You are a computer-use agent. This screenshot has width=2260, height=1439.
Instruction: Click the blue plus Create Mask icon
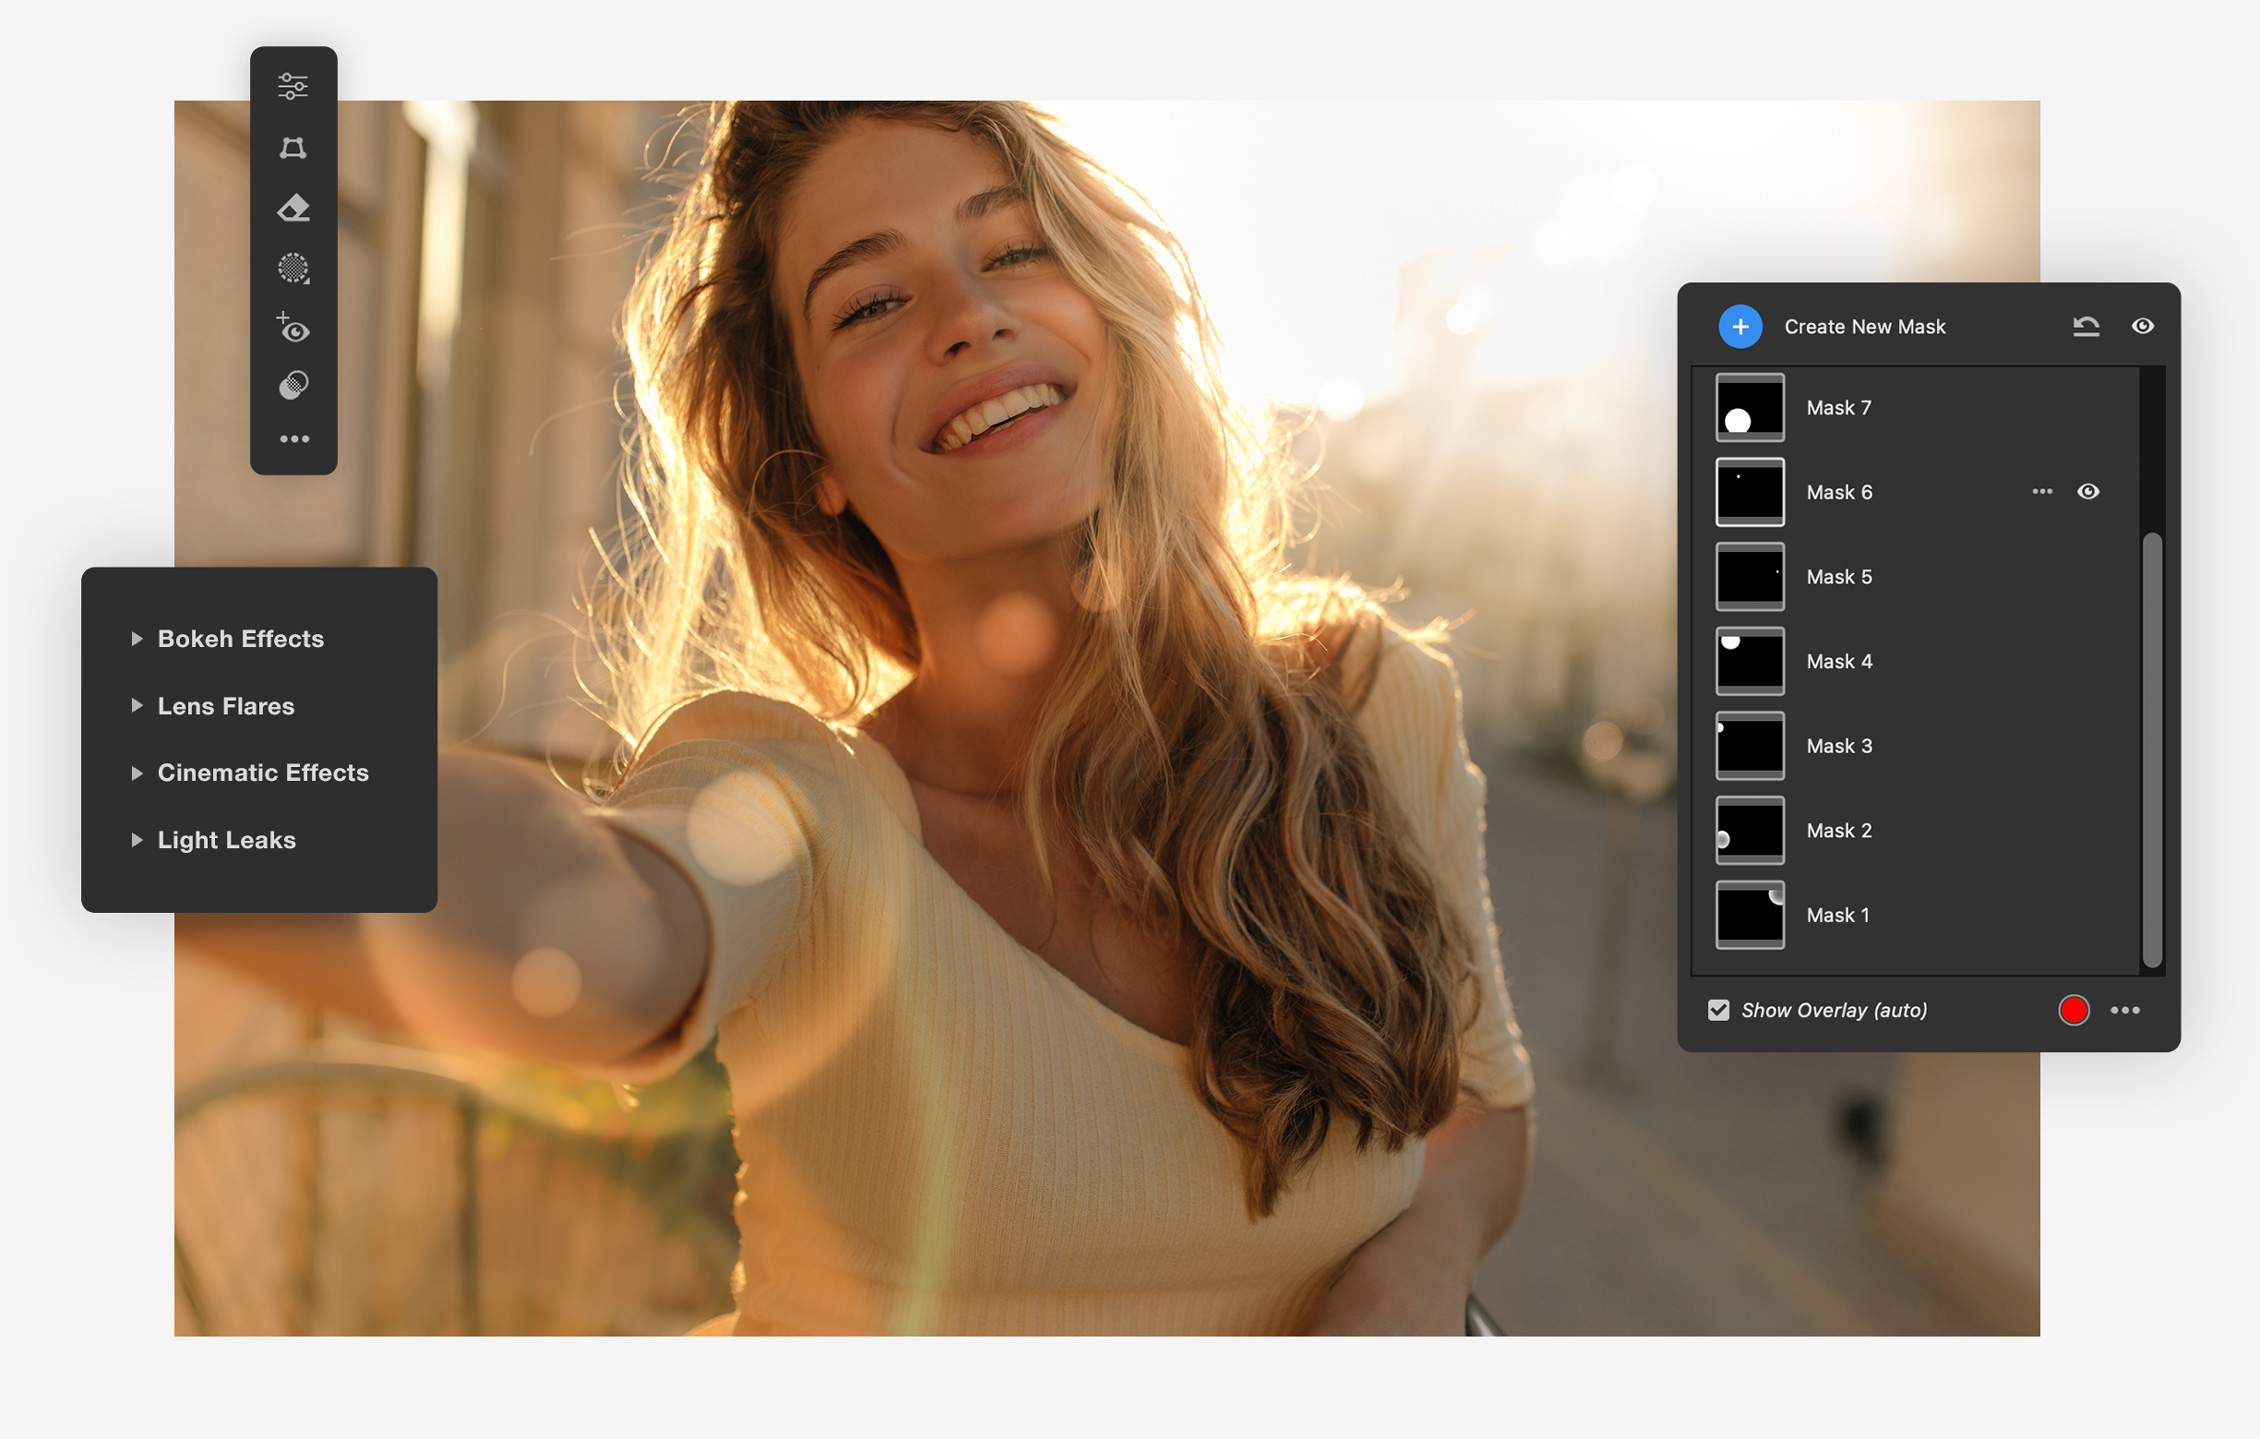(x=1740, y=326)
